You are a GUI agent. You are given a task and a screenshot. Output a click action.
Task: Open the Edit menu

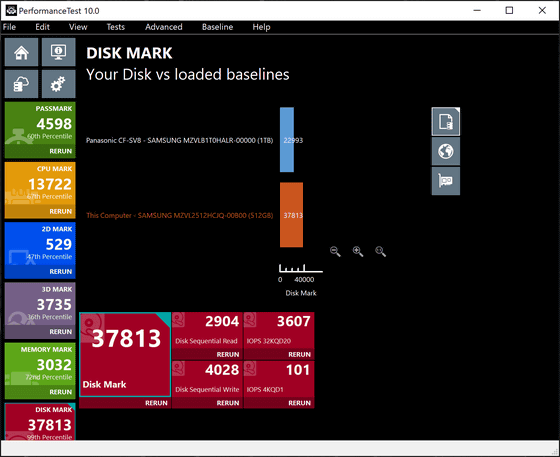[x=42, y=27]
